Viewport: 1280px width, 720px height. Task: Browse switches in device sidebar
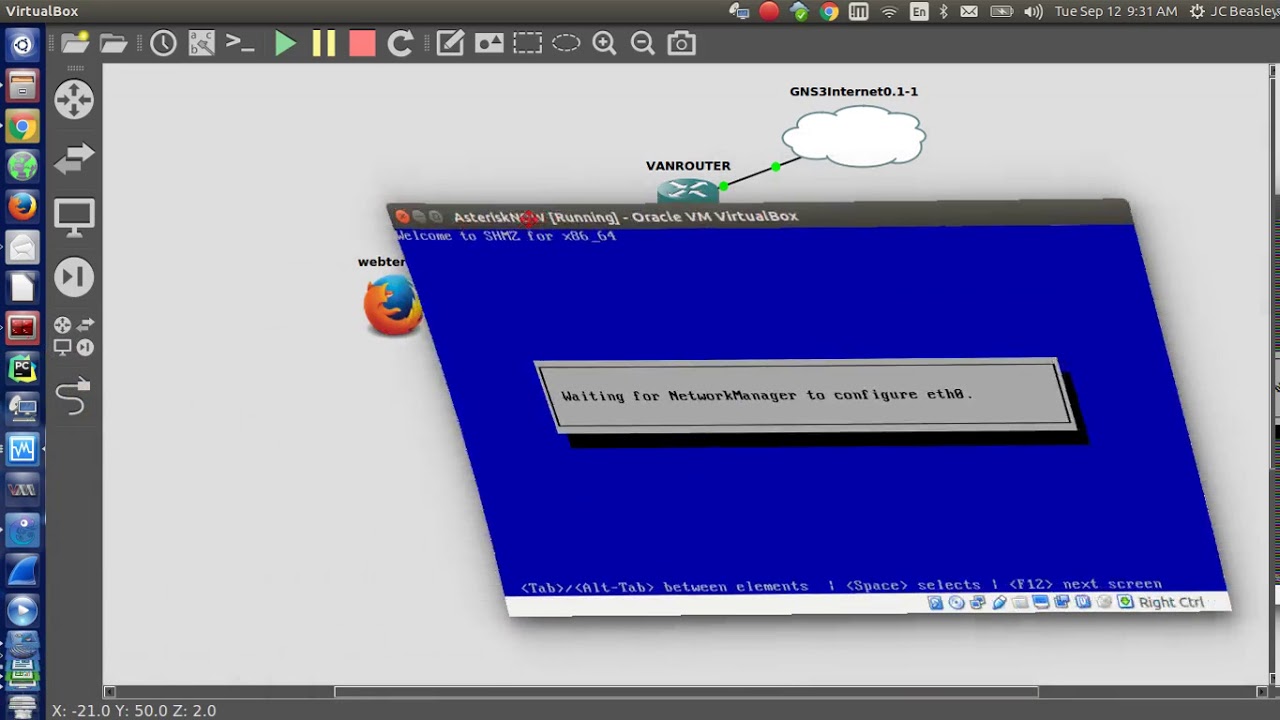(x=74, y=158)
